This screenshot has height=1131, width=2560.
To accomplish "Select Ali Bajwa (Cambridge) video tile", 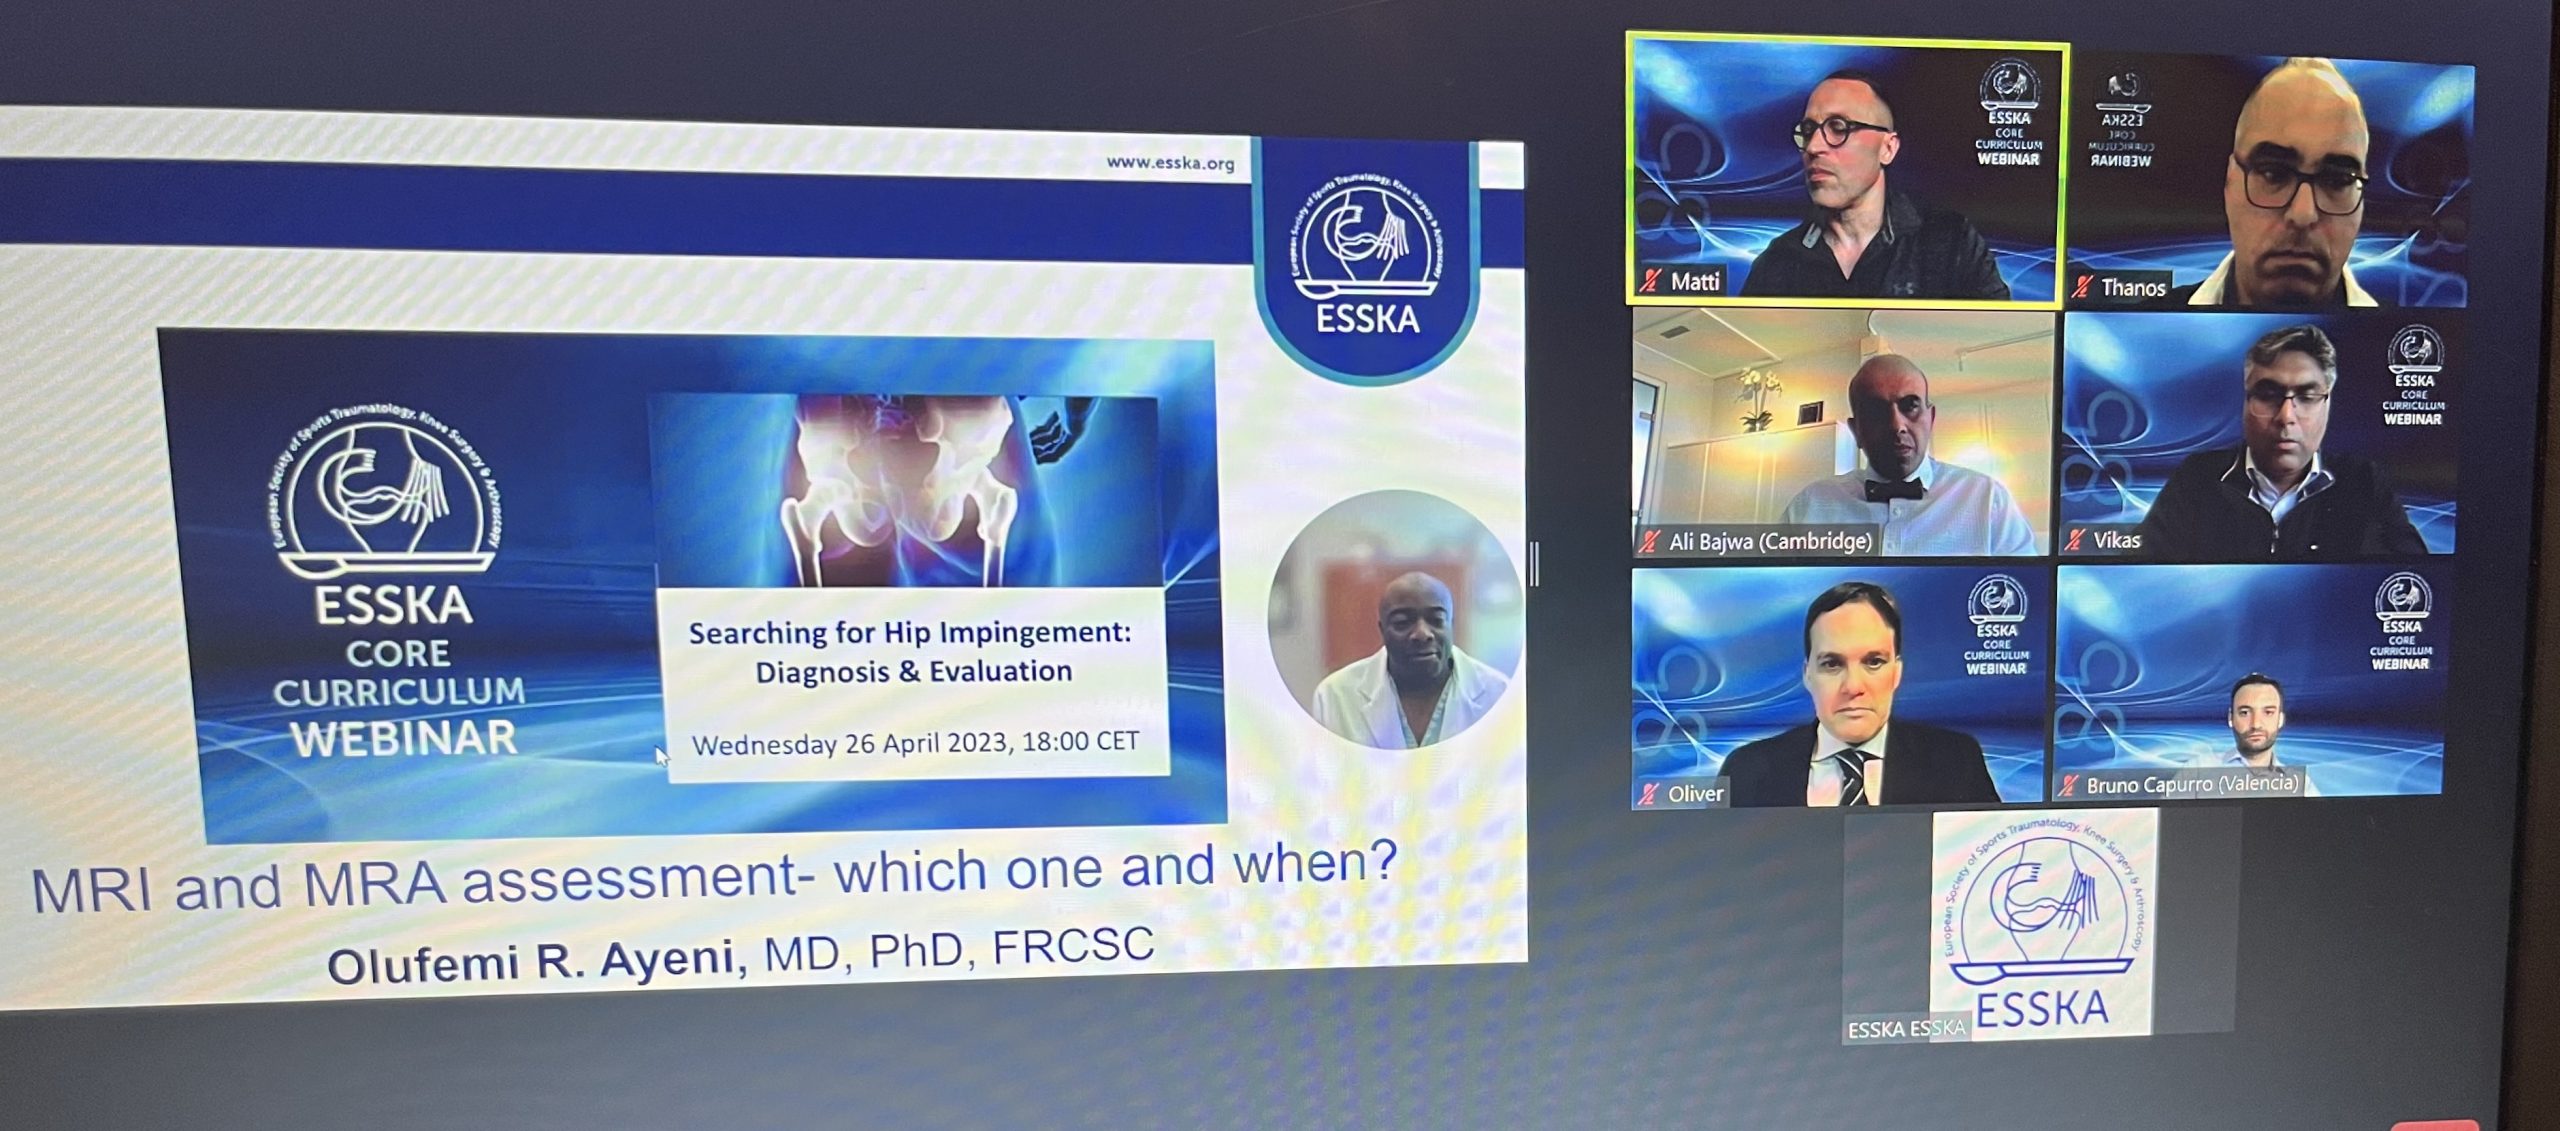I will (1844, 432).
